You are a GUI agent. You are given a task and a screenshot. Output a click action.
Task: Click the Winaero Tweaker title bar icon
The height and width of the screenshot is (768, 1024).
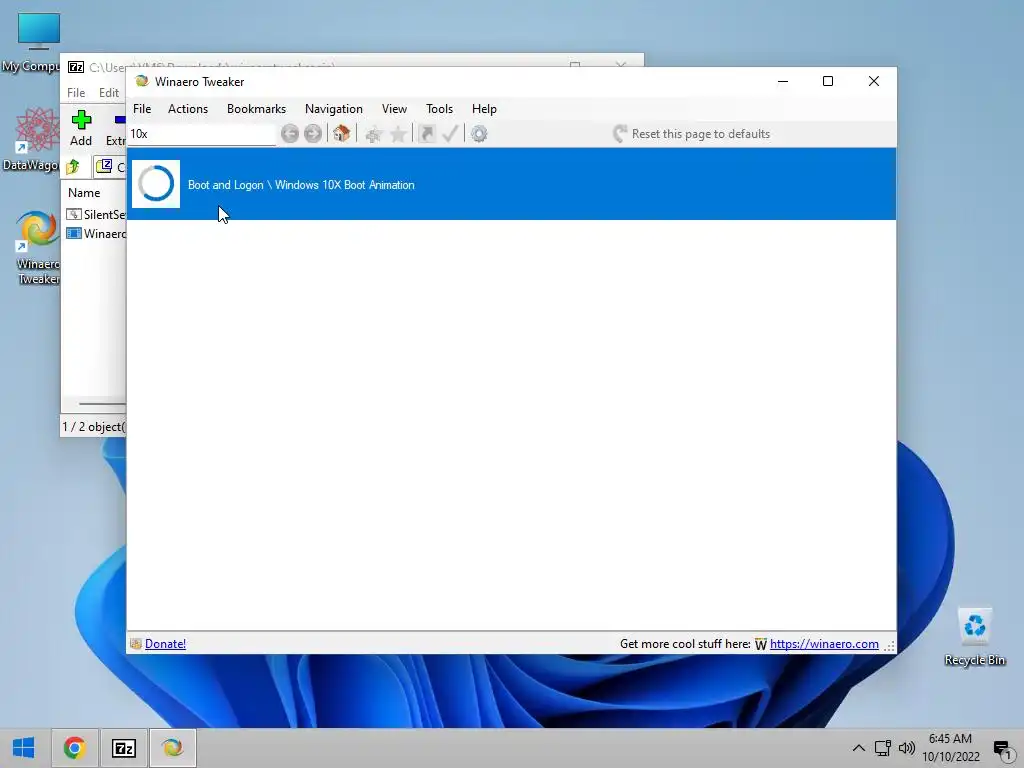[142, 81]
